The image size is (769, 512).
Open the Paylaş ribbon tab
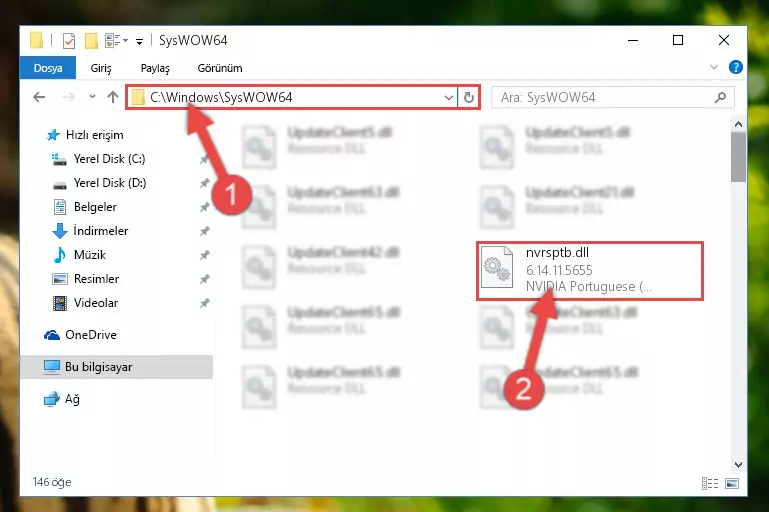[x=155, y=68]
